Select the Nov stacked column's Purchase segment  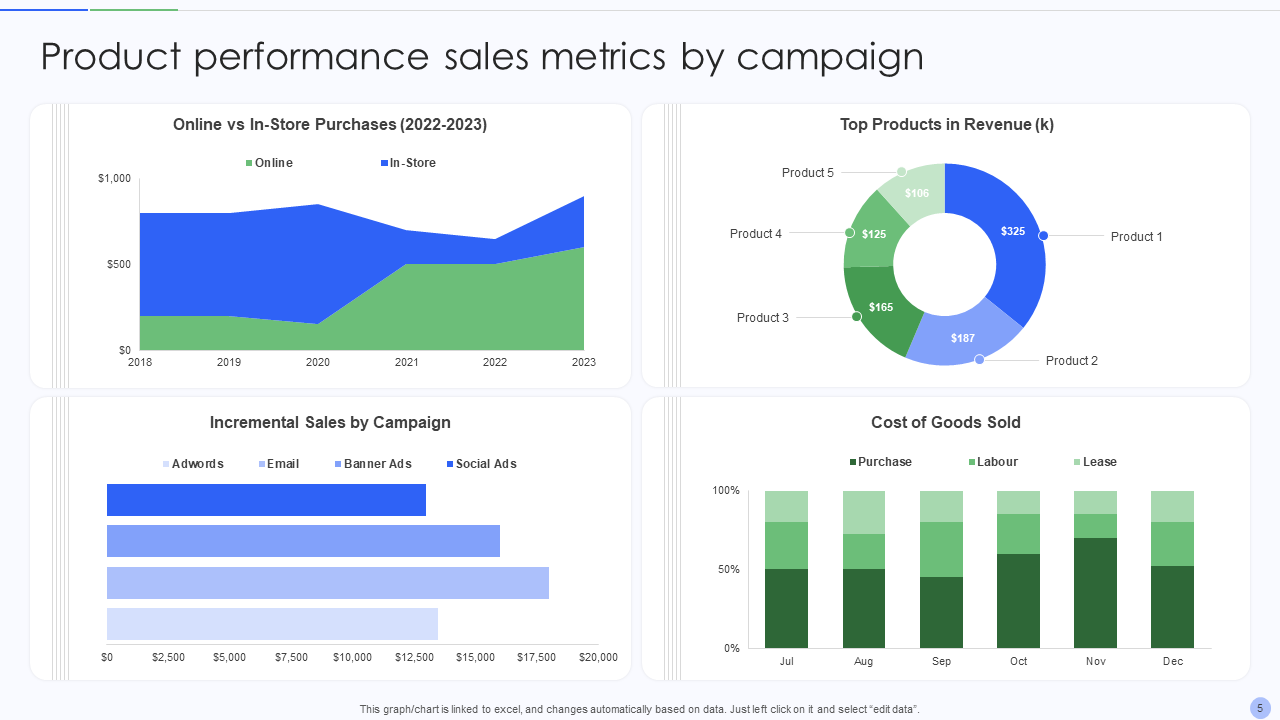tap(1095, 593)
